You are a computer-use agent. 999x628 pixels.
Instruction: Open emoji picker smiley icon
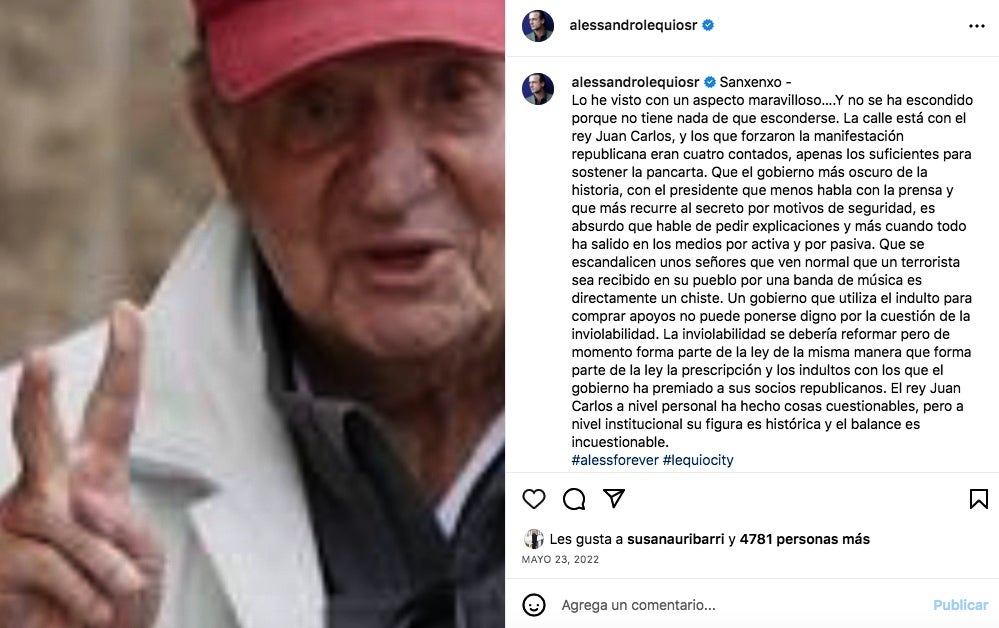coord(534,604)
